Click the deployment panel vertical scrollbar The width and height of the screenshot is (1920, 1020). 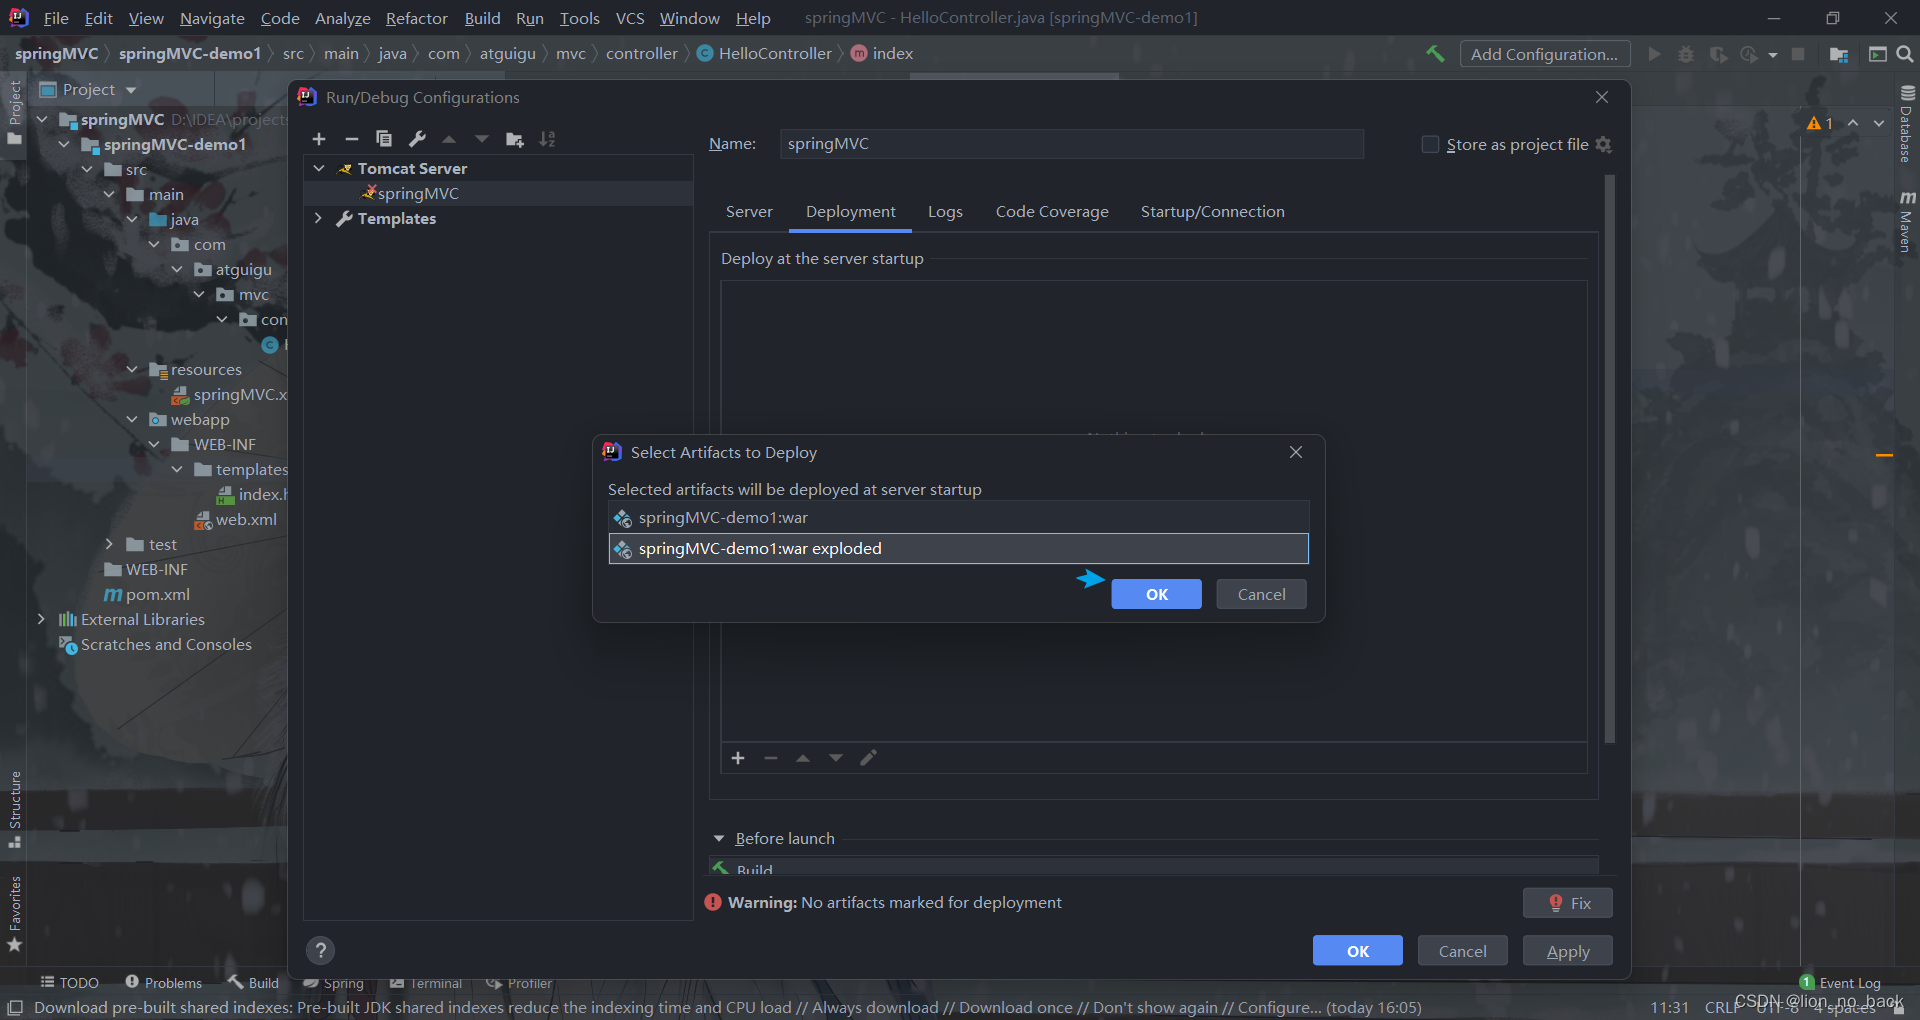pyautogui.click(x=1609, y=459)
